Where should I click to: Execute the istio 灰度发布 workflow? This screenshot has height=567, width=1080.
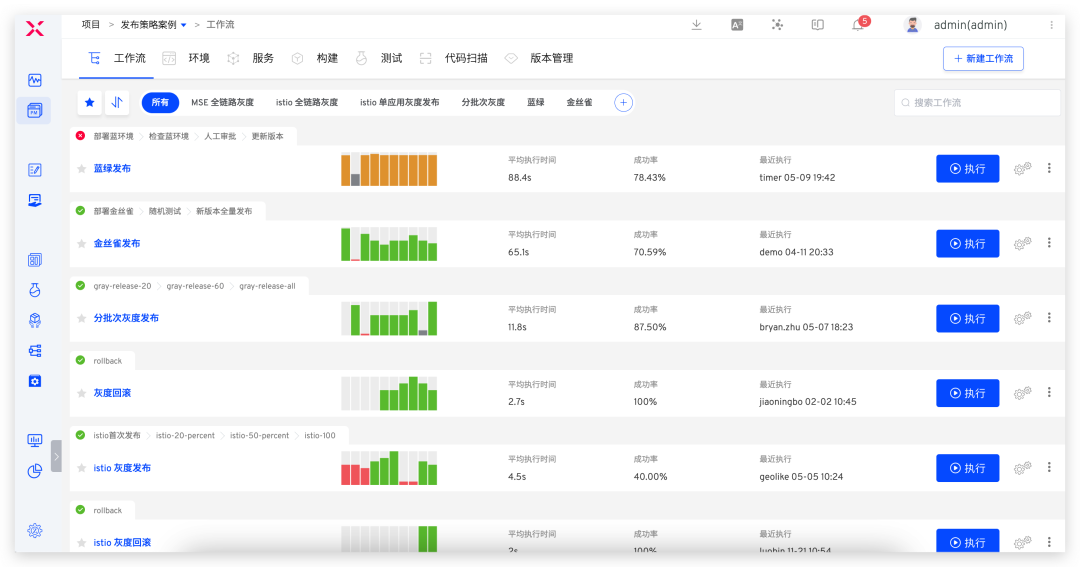[967, 468]
